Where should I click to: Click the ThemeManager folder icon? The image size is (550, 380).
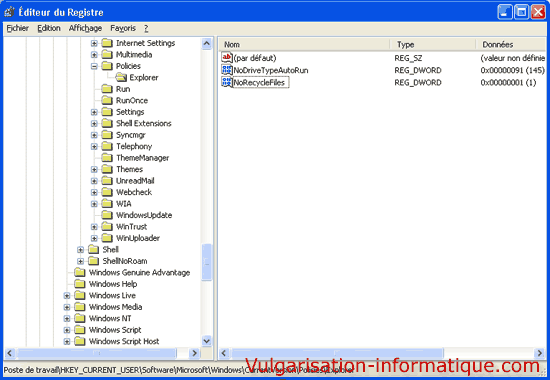tap(107, 158)
